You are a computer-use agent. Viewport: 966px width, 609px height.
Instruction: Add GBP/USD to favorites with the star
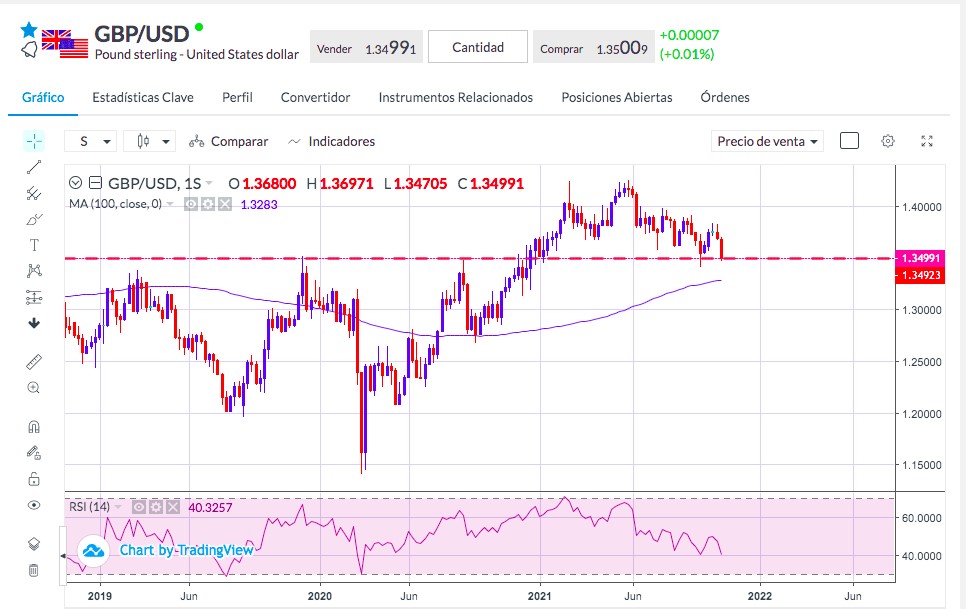[x=29, y=30]
